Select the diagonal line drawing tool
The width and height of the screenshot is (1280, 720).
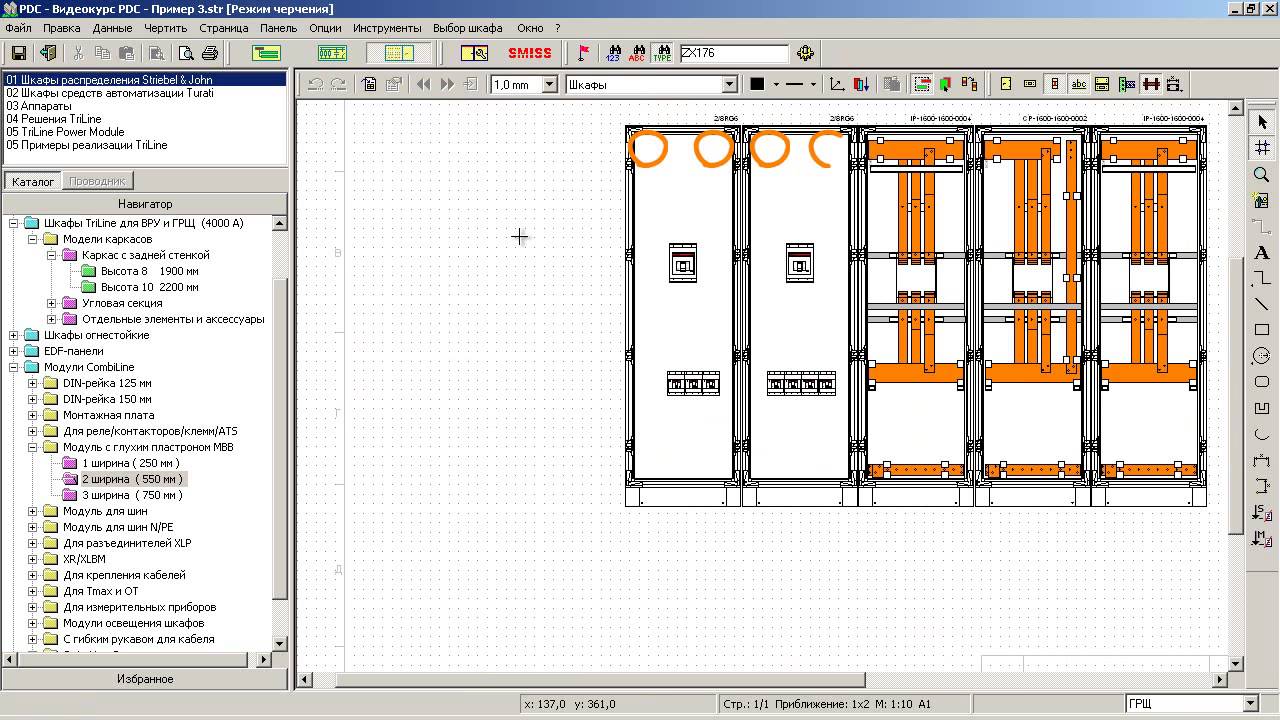(1262, 304)
